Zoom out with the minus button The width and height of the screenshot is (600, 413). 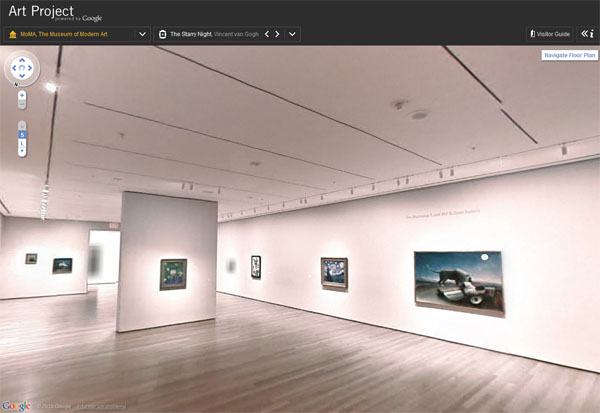point(22,104)
